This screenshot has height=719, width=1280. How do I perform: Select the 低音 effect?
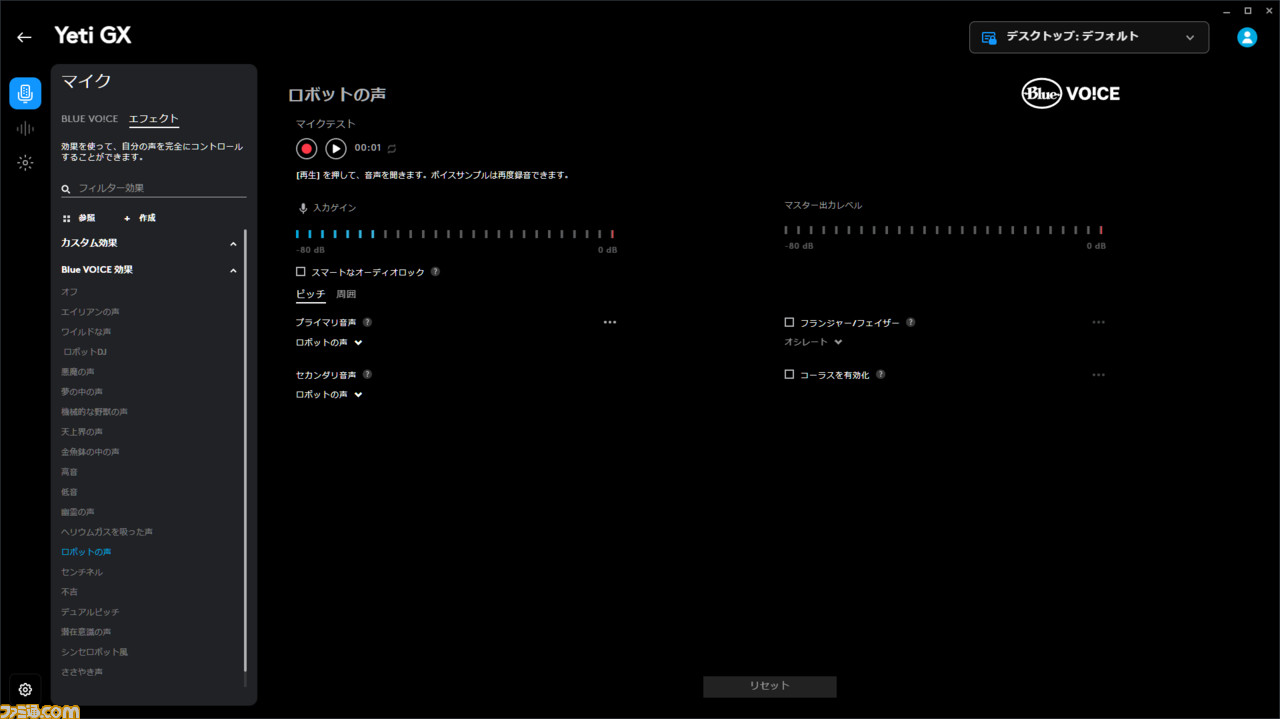[x=69, y=492]
